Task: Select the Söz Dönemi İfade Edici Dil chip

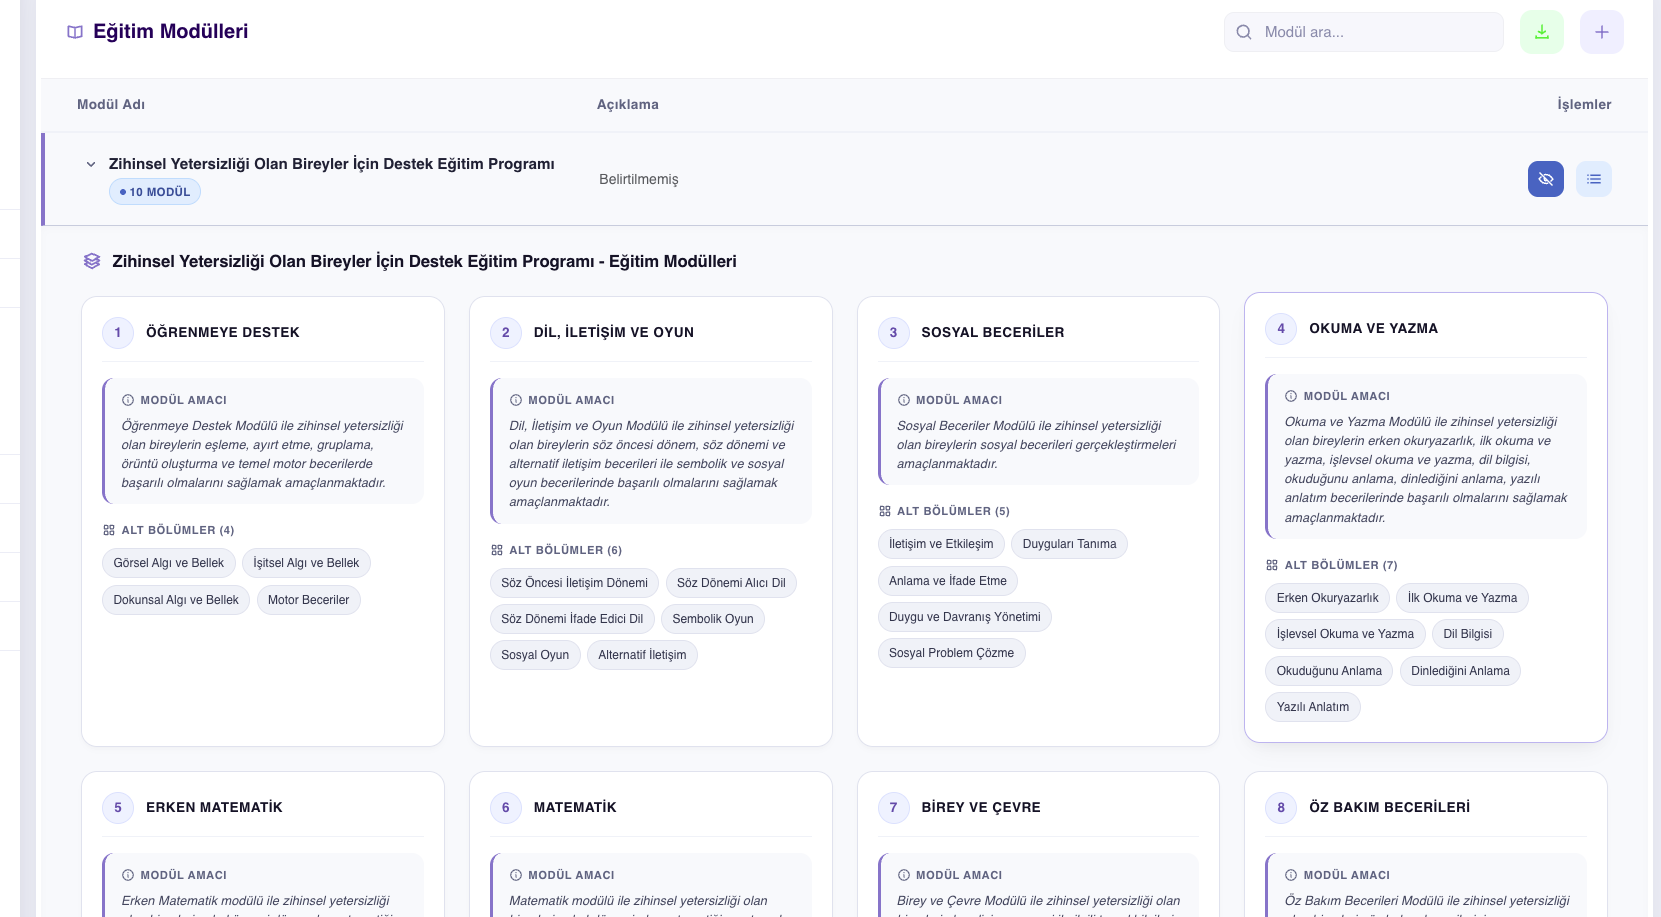Action: (x=572, y=619)
